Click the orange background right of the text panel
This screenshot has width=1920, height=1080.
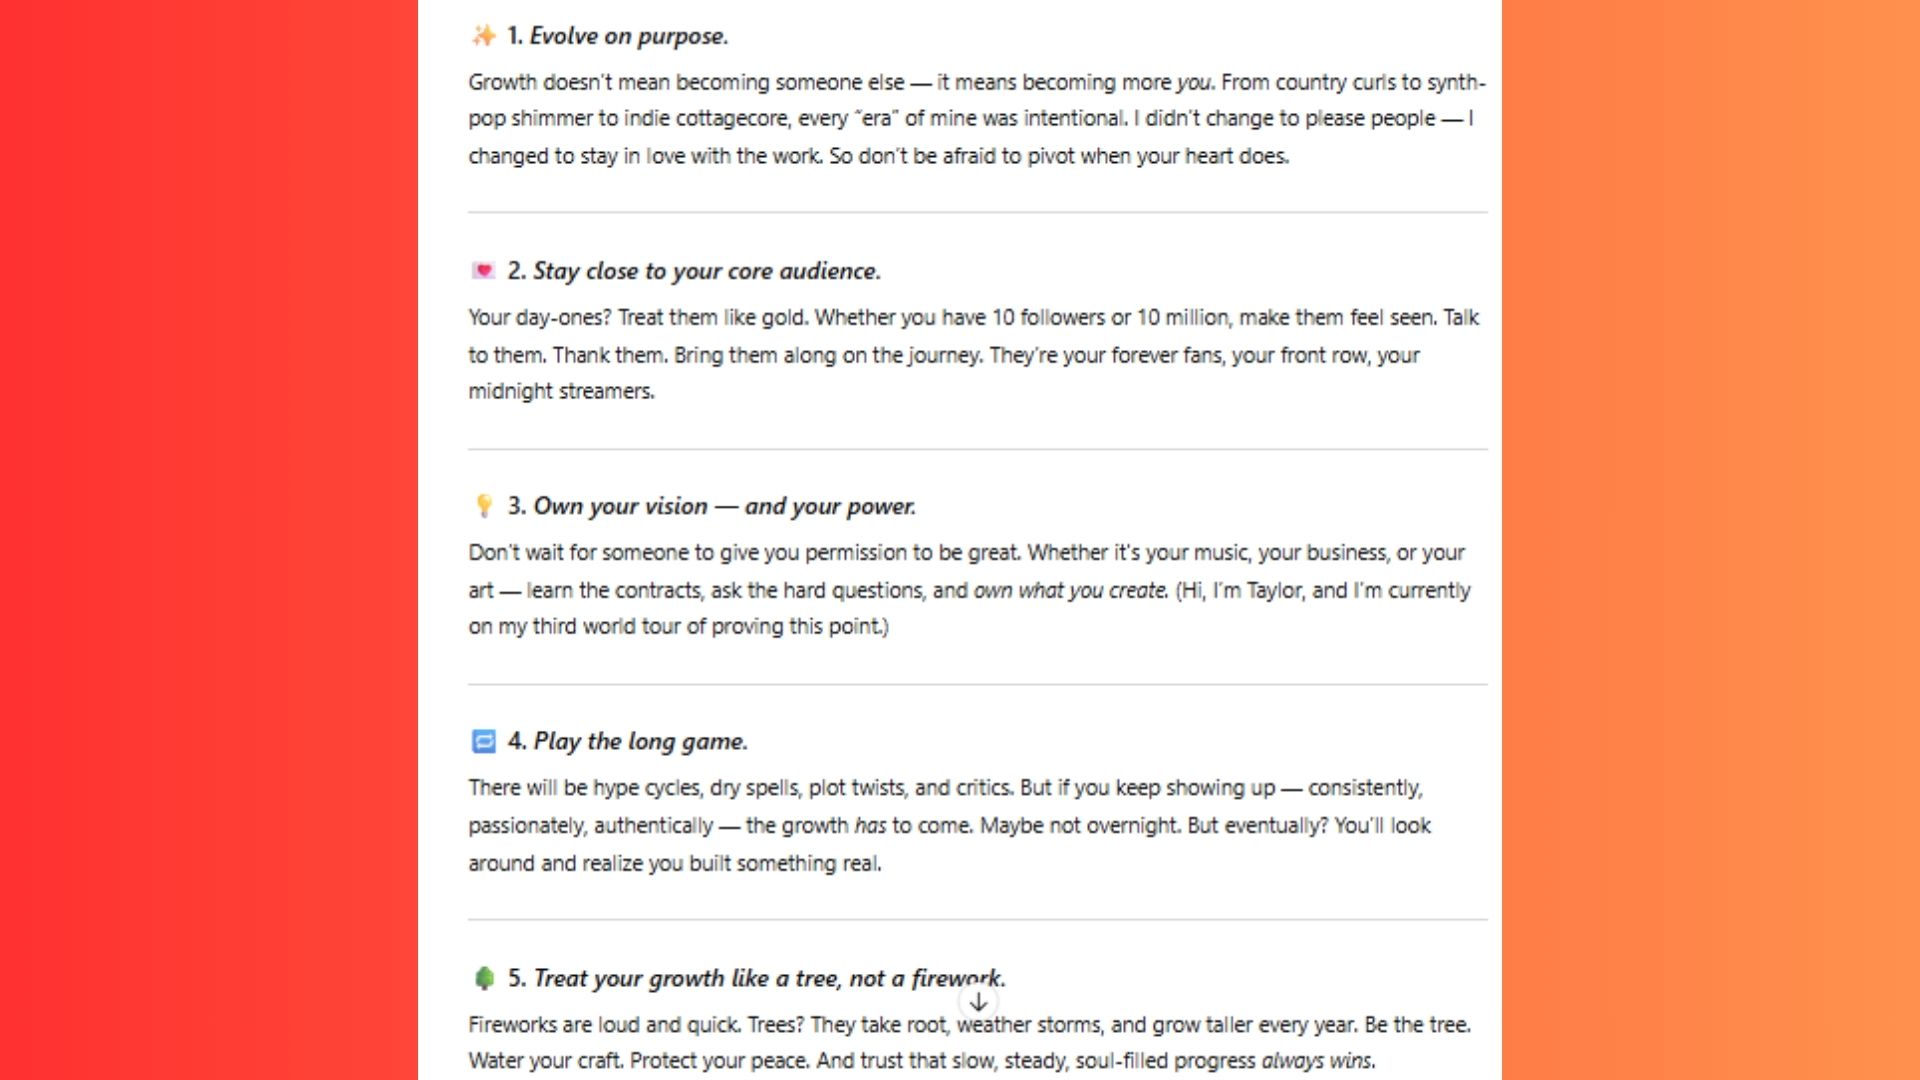(x=1710, y=540)
